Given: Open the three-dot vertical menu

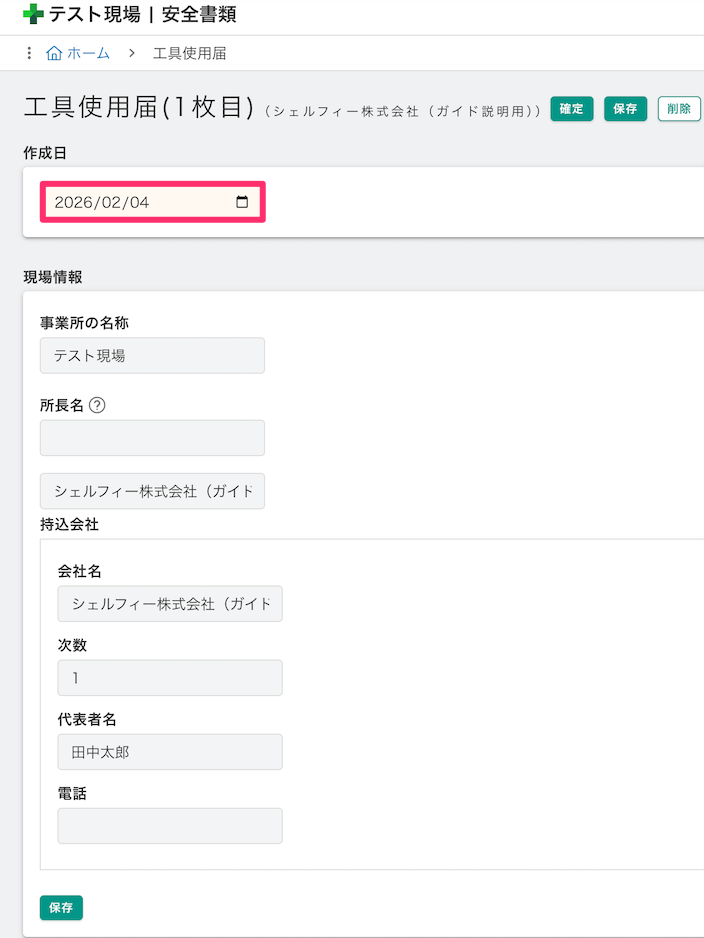Looking at the screenshot, I should (x=29, y=53).
